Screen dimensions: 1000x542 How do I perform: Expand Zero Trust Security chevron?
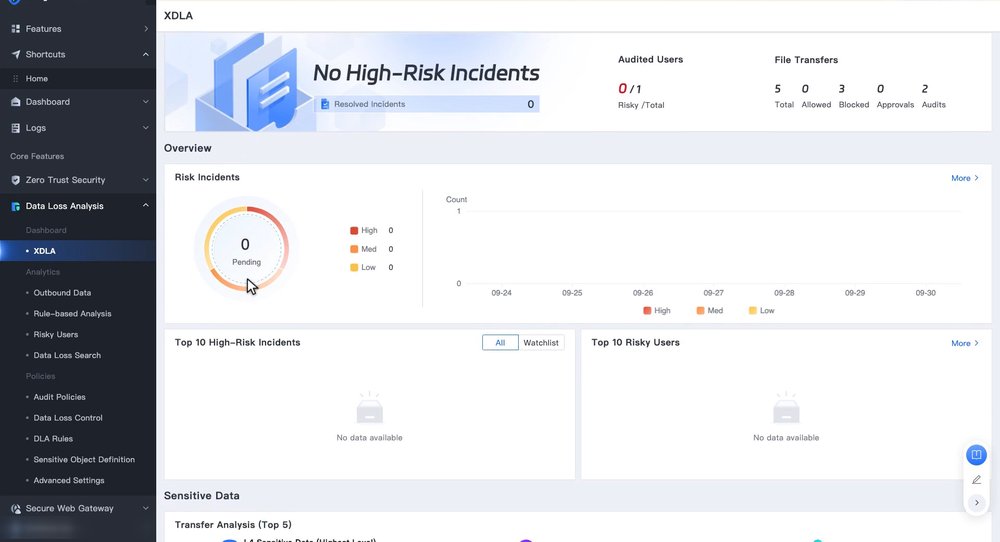click(146, 180)
